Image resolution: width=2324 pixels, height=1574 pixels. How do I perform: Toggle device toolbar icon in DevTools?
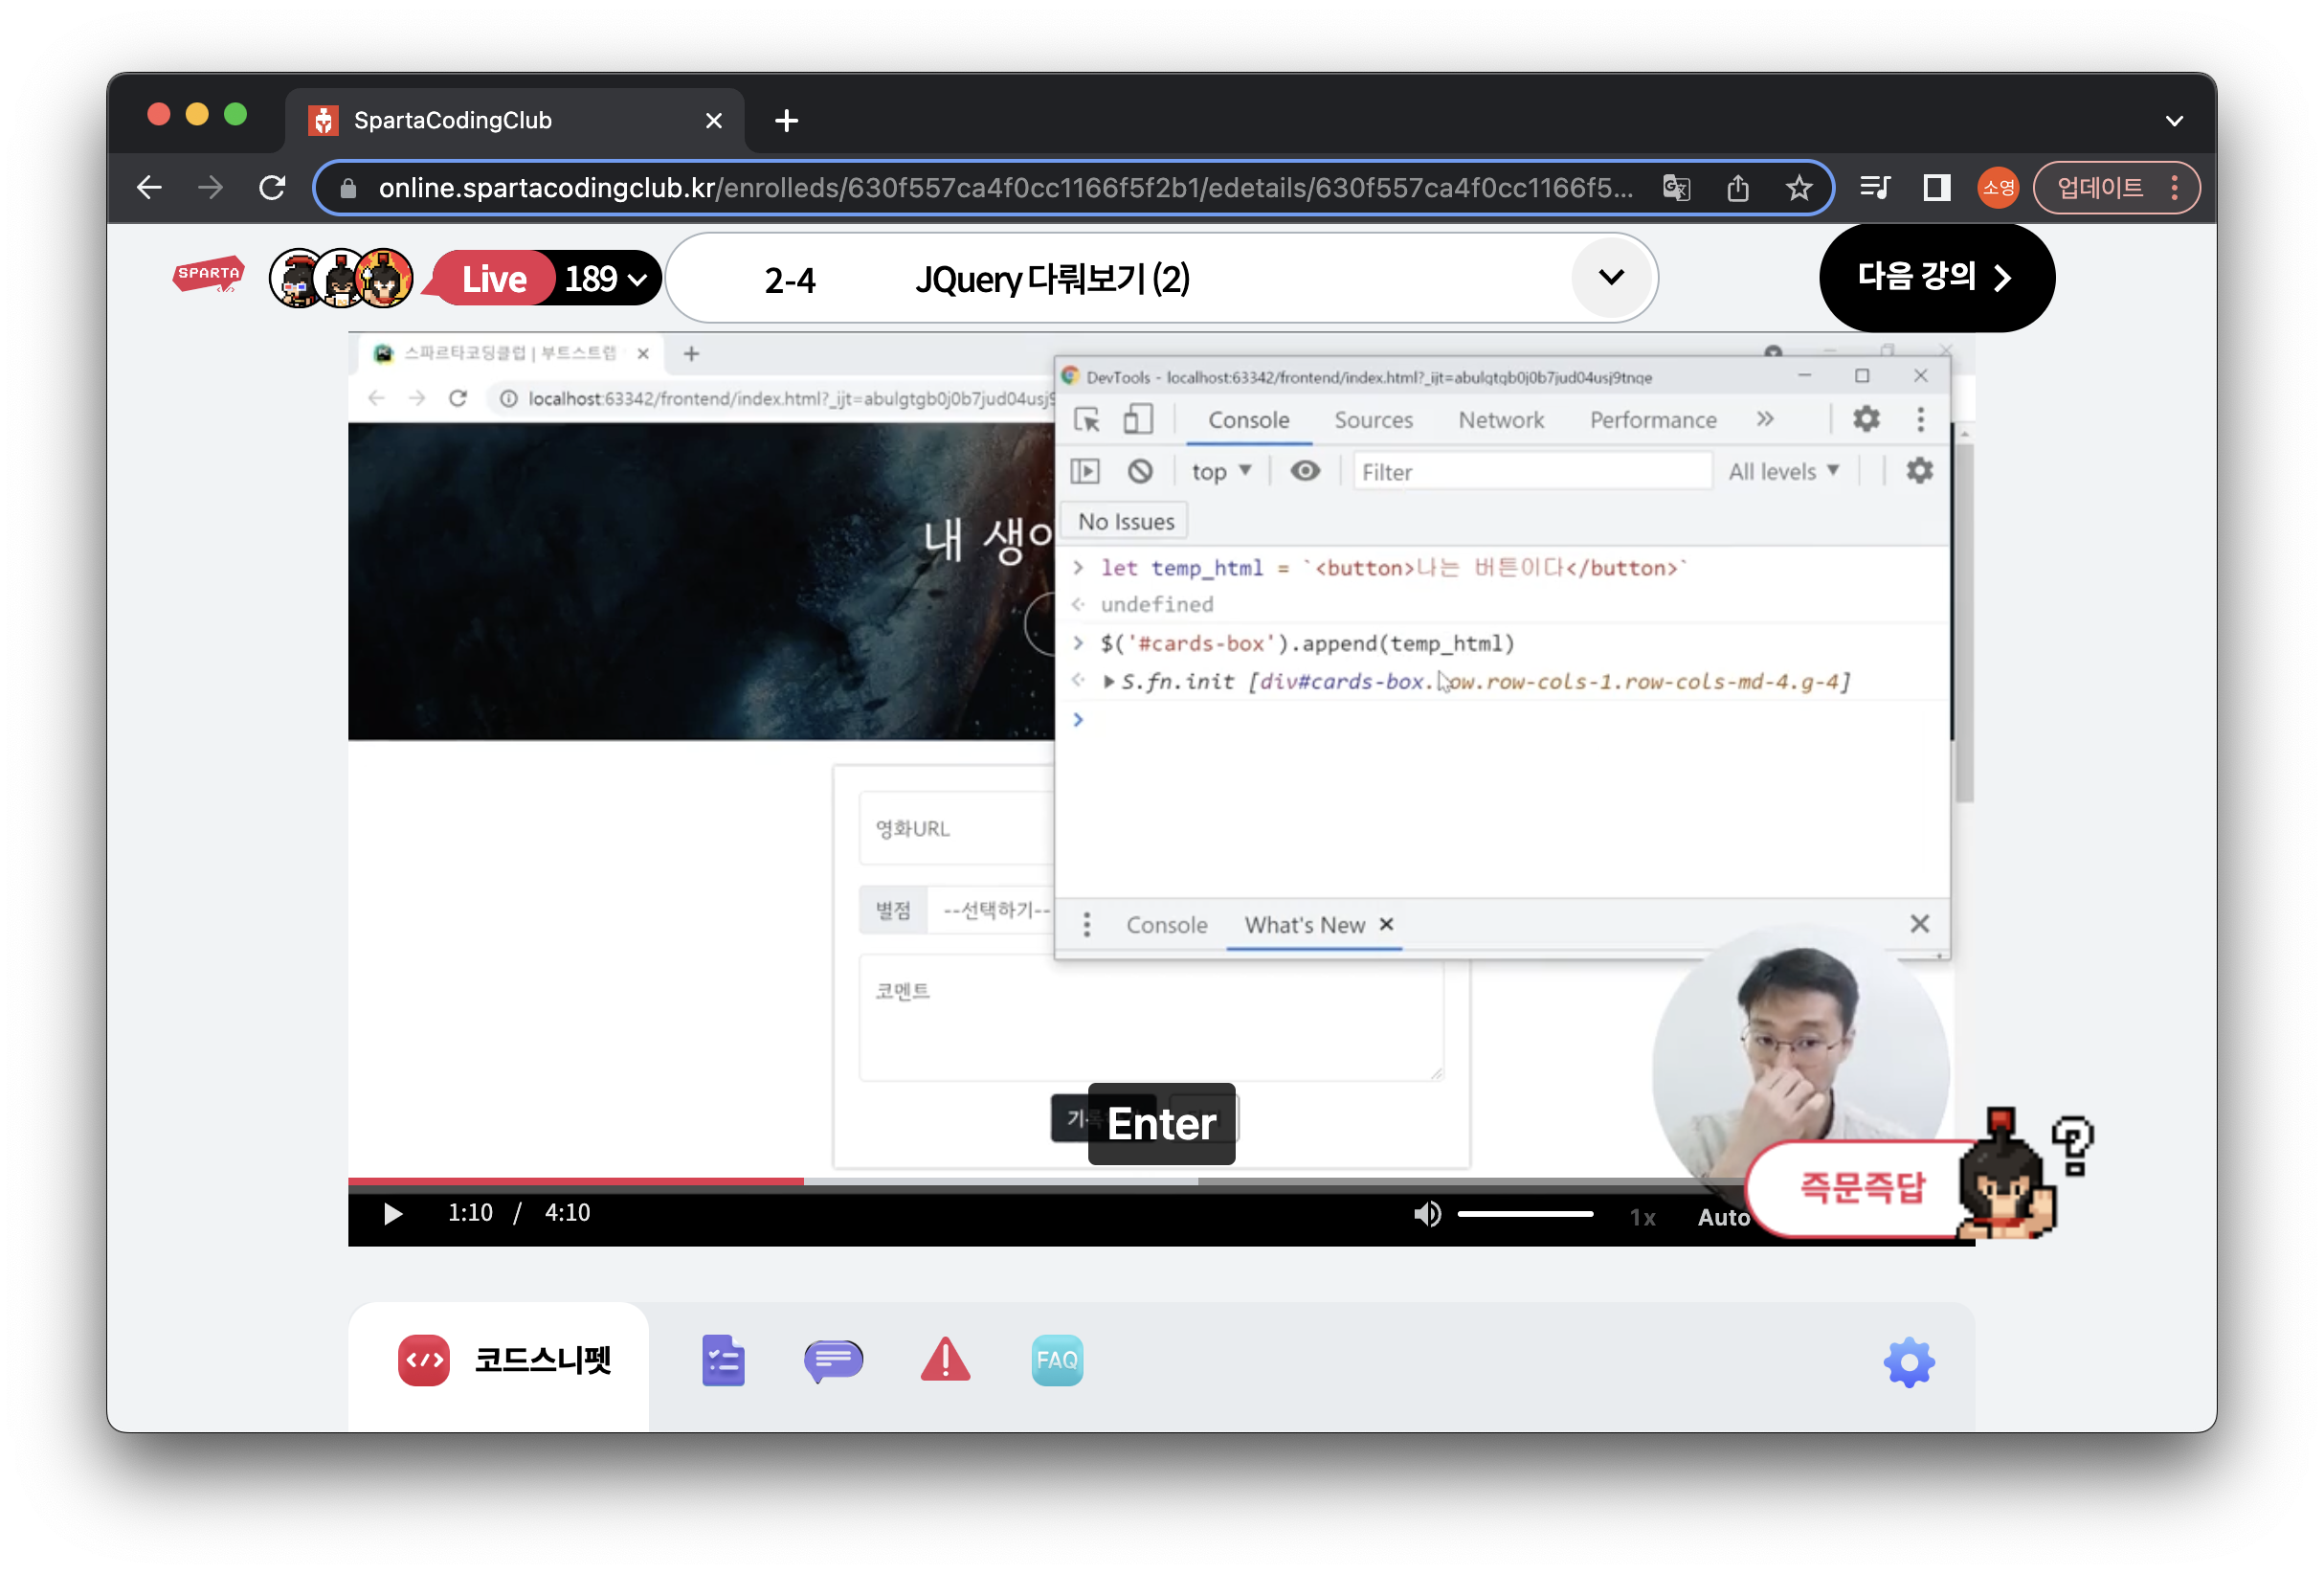(x=1137, y=420)
